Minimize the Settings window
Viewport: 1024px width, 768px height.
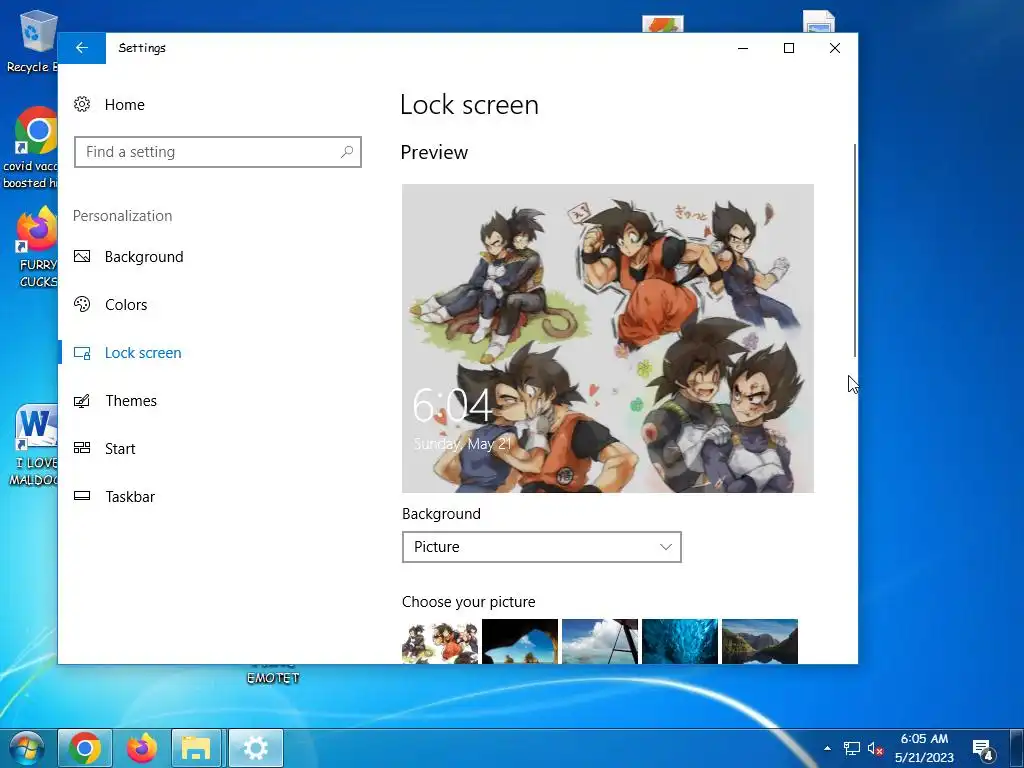tap(743, 48)
